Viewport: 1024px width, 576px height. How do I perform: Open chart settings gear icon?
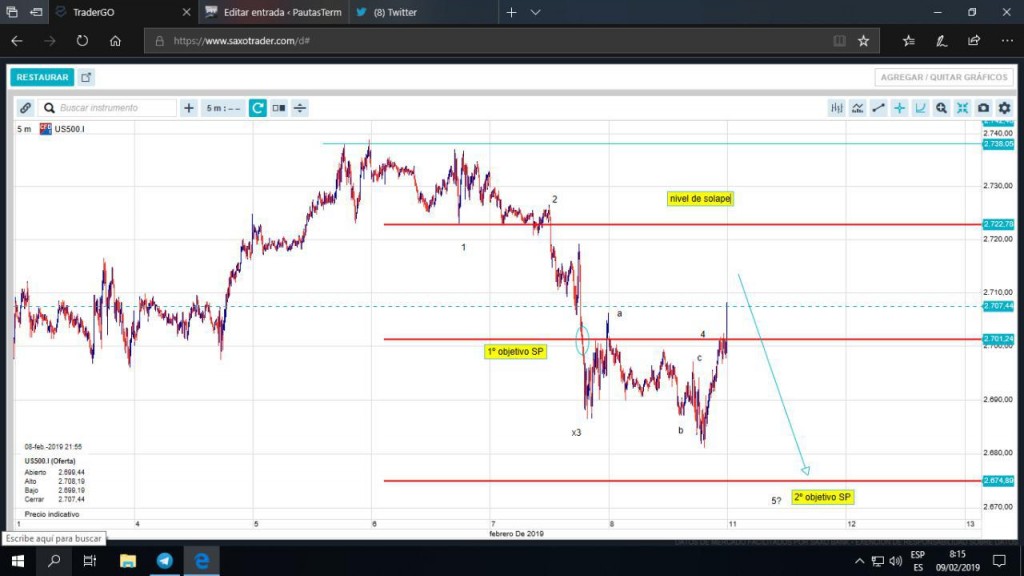1004,108
